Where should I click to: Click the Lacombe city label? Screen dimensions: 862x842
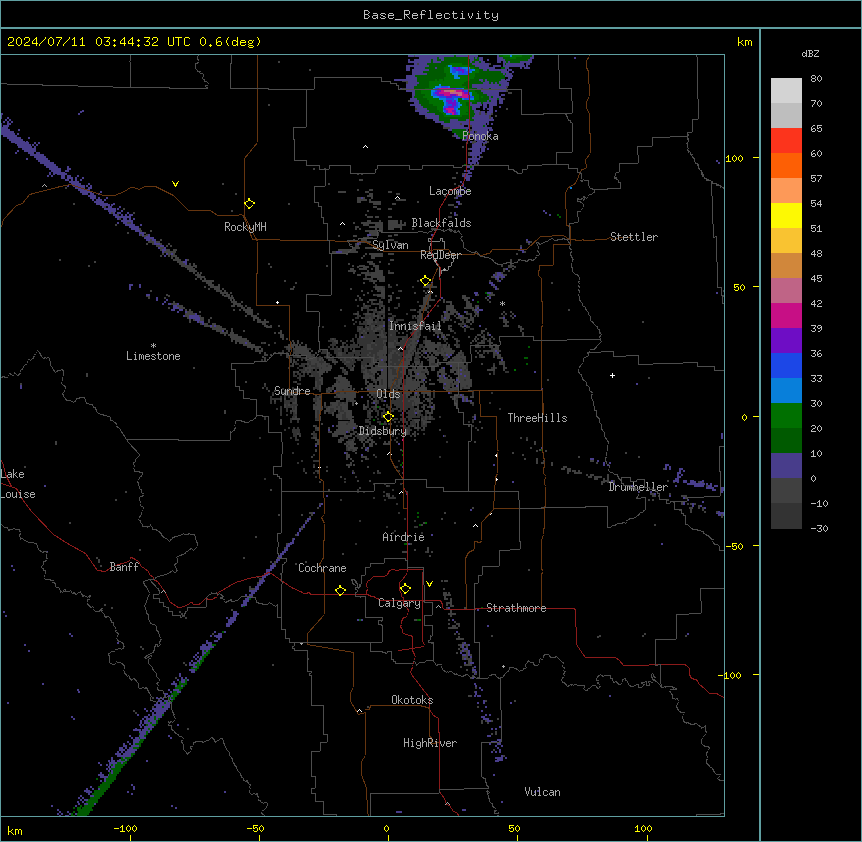[x=450, y=191]
